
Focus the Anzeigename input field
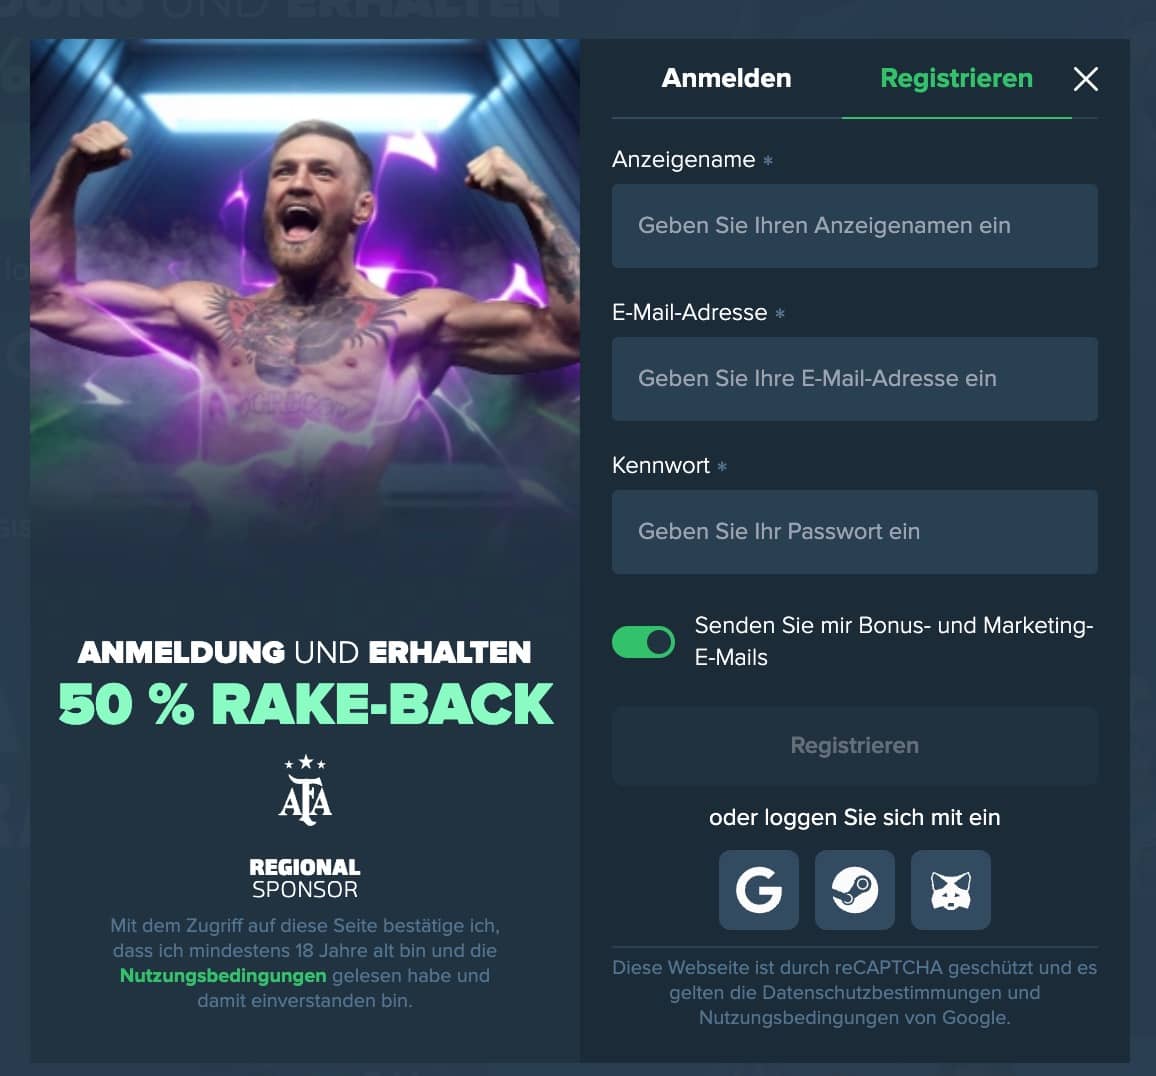[854, 226]
